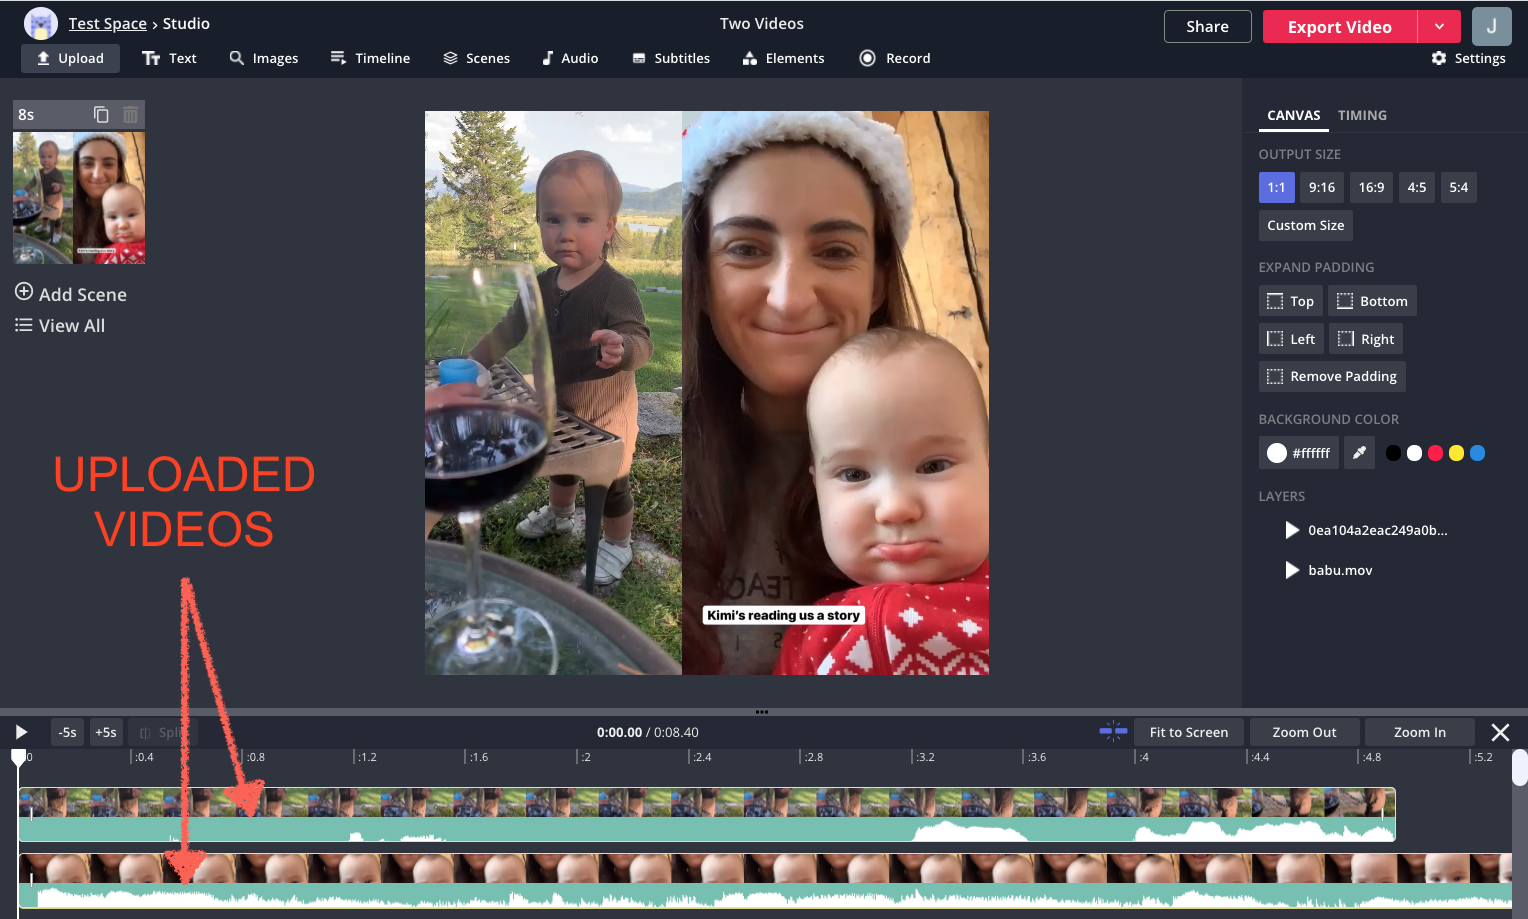
Task: Skip back 5 seconds with -5s
Action: point(67,732)
